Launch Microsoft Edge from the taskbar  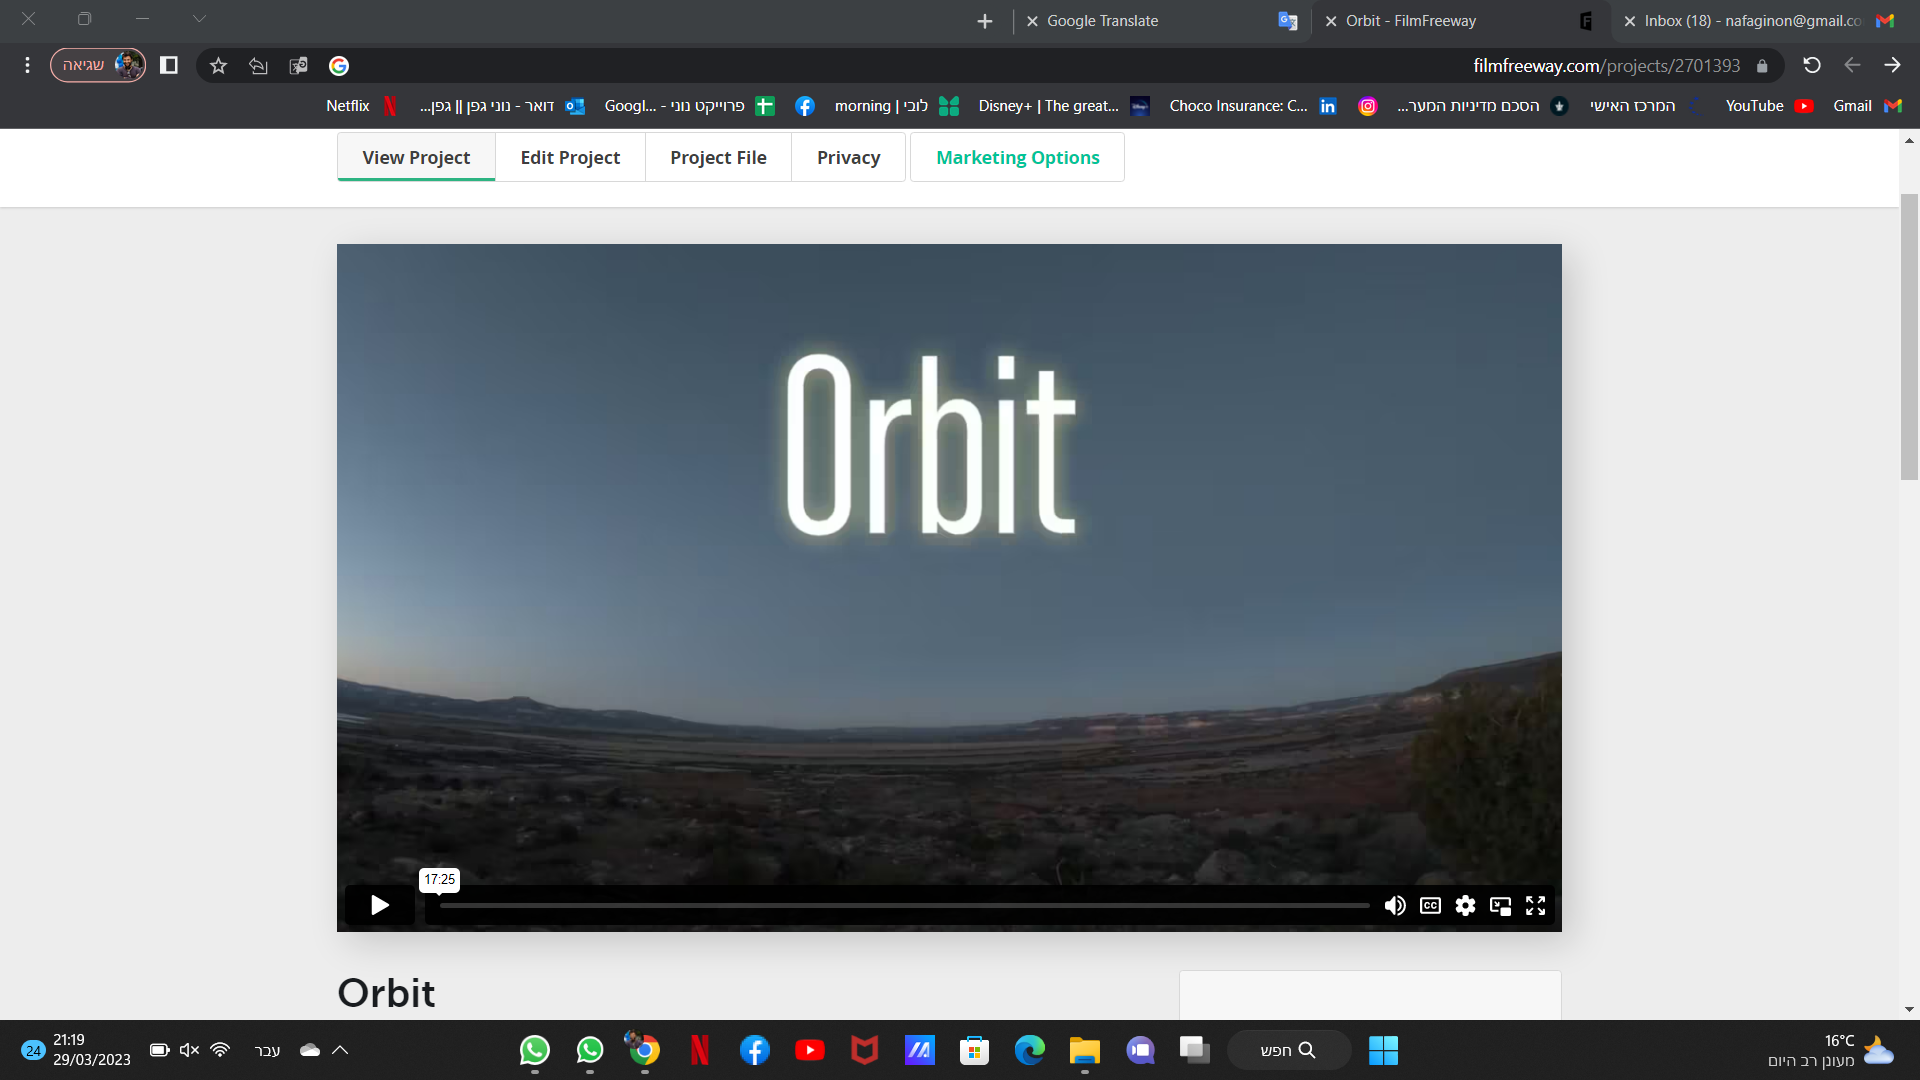coord(1029,1050)
